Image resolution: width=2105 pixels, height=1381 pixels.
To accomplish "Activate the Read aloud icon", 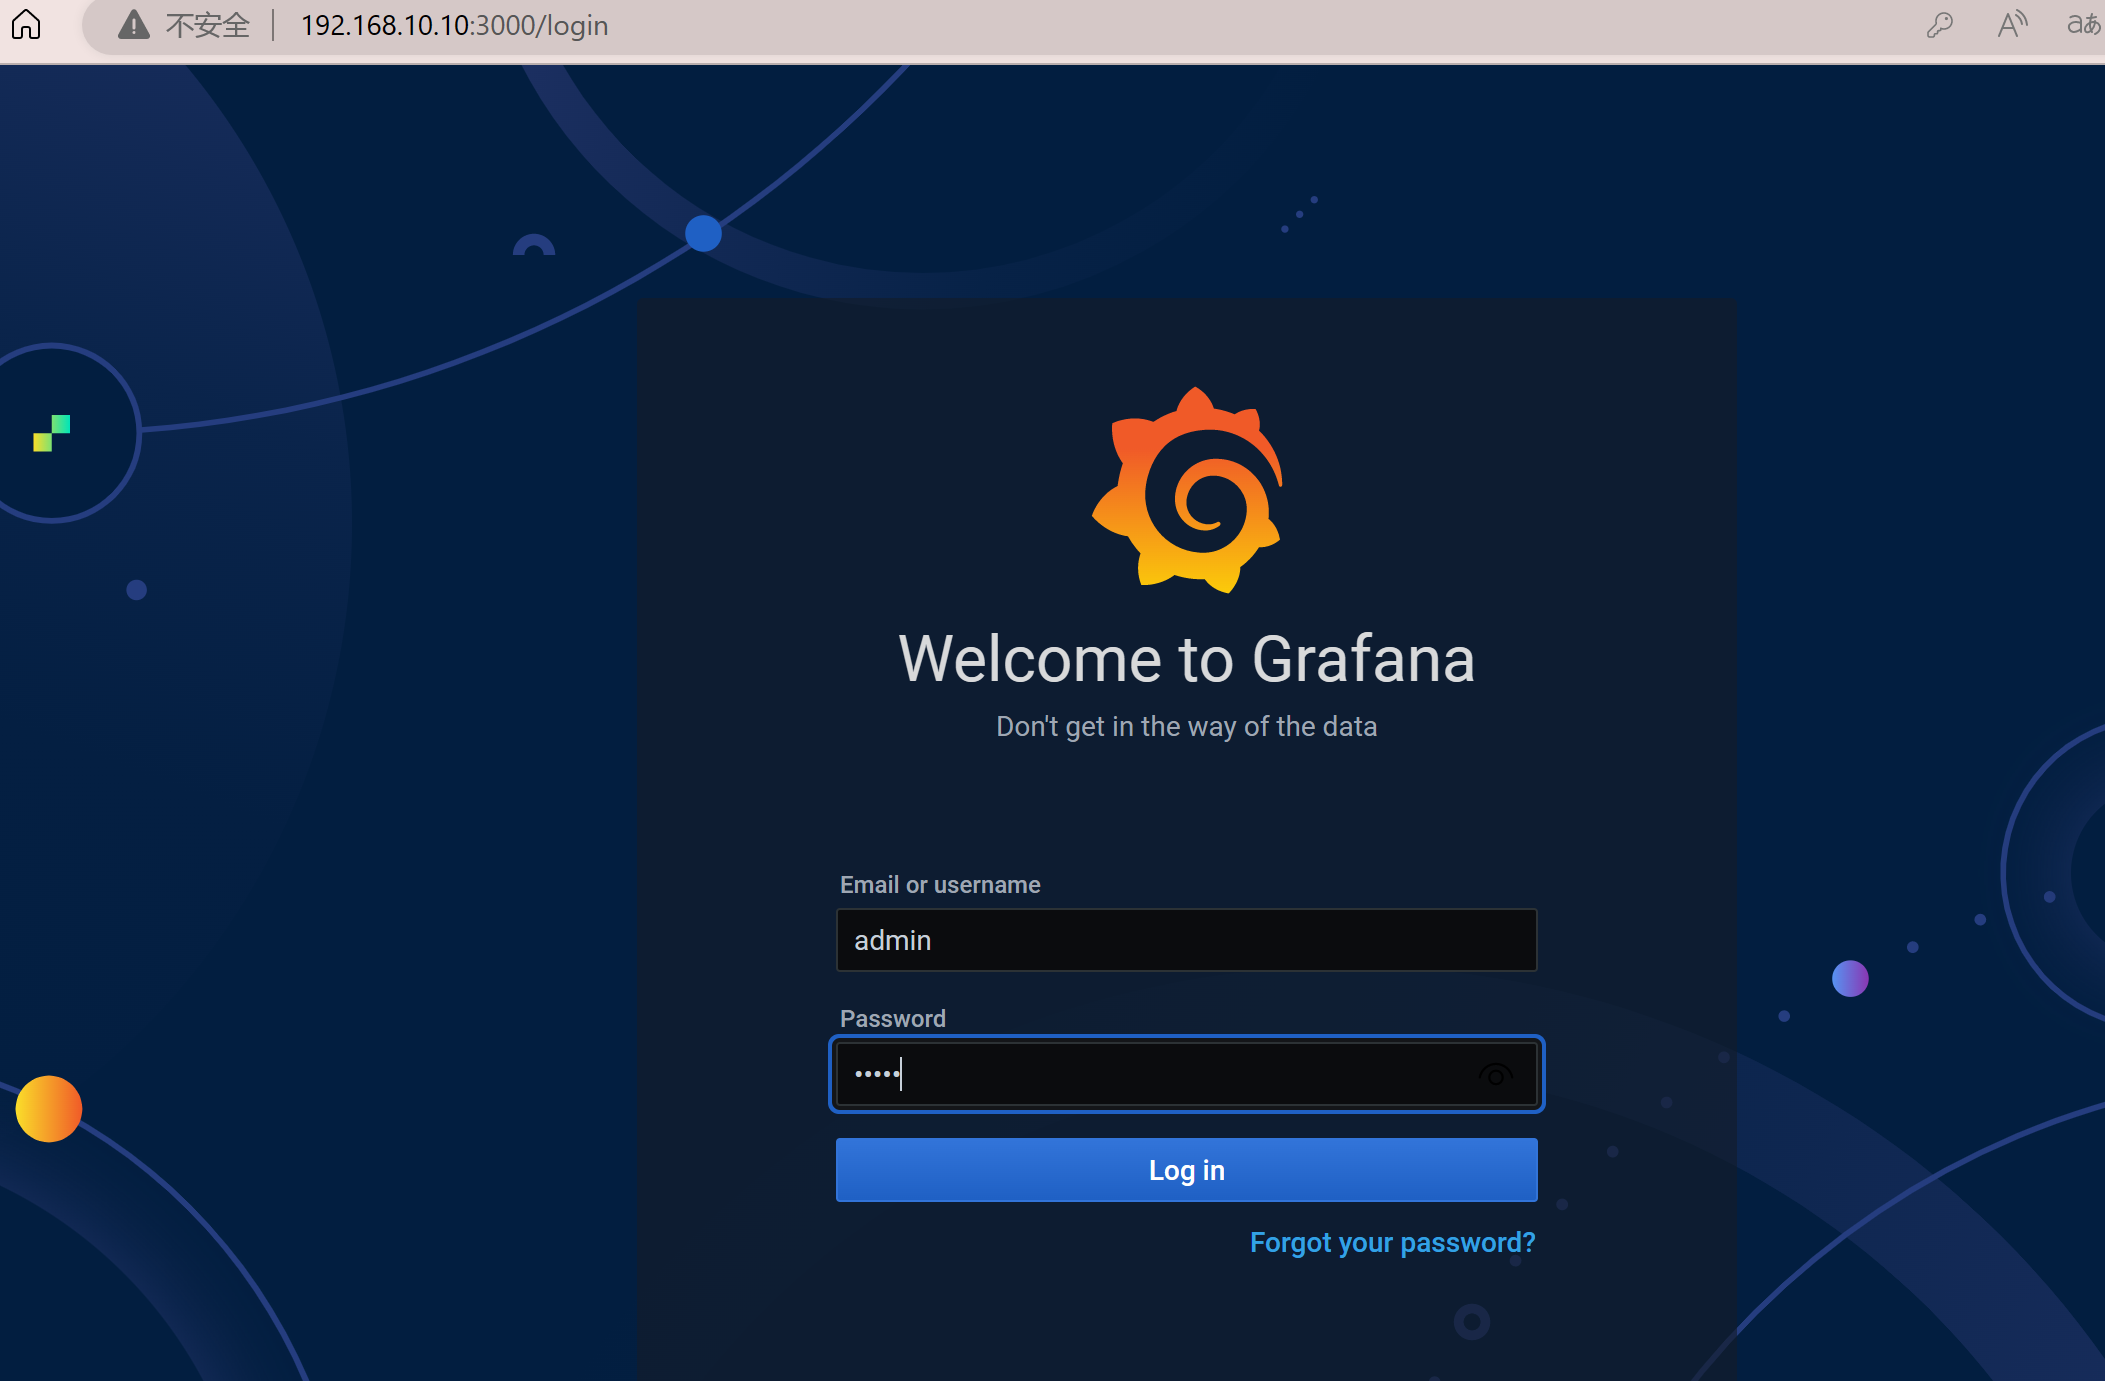I will pyautogui.click(x=2012, y=24).
